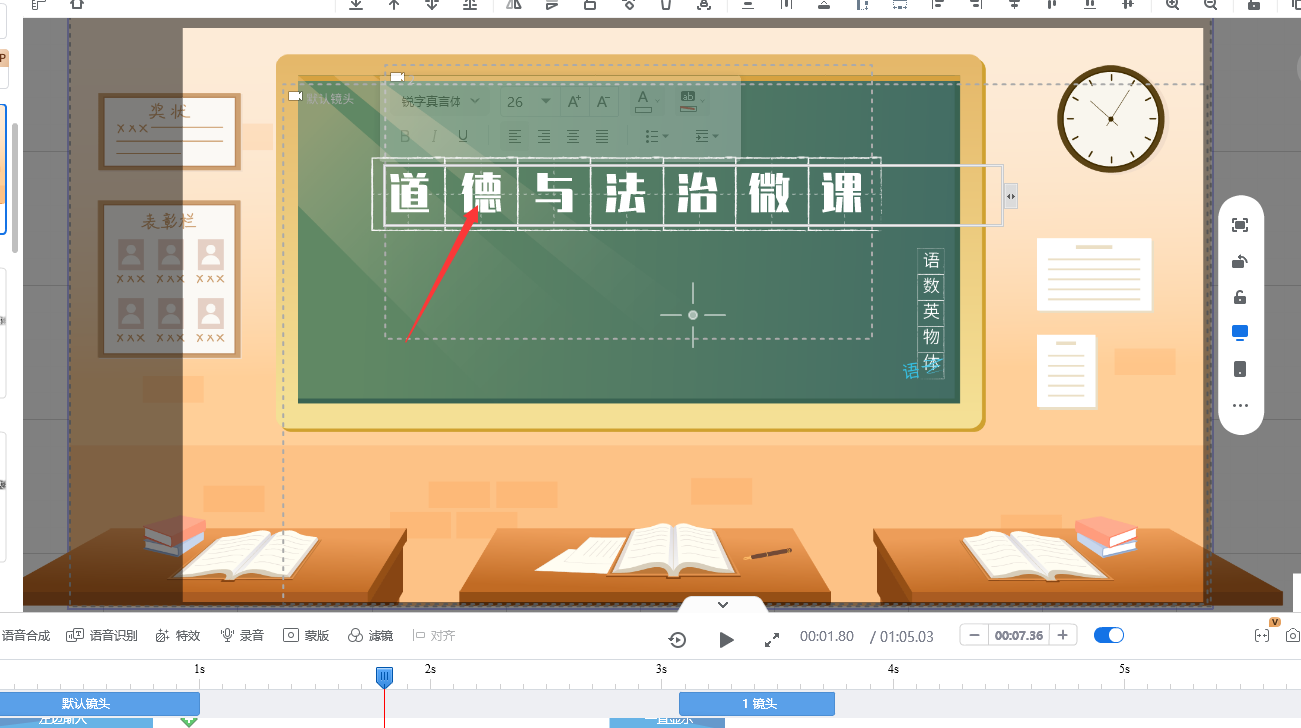This screenshot has width=1301, height=728.
Task: Click the screenshot camera icon at timeline right
Action: [x=1292, y=636]
